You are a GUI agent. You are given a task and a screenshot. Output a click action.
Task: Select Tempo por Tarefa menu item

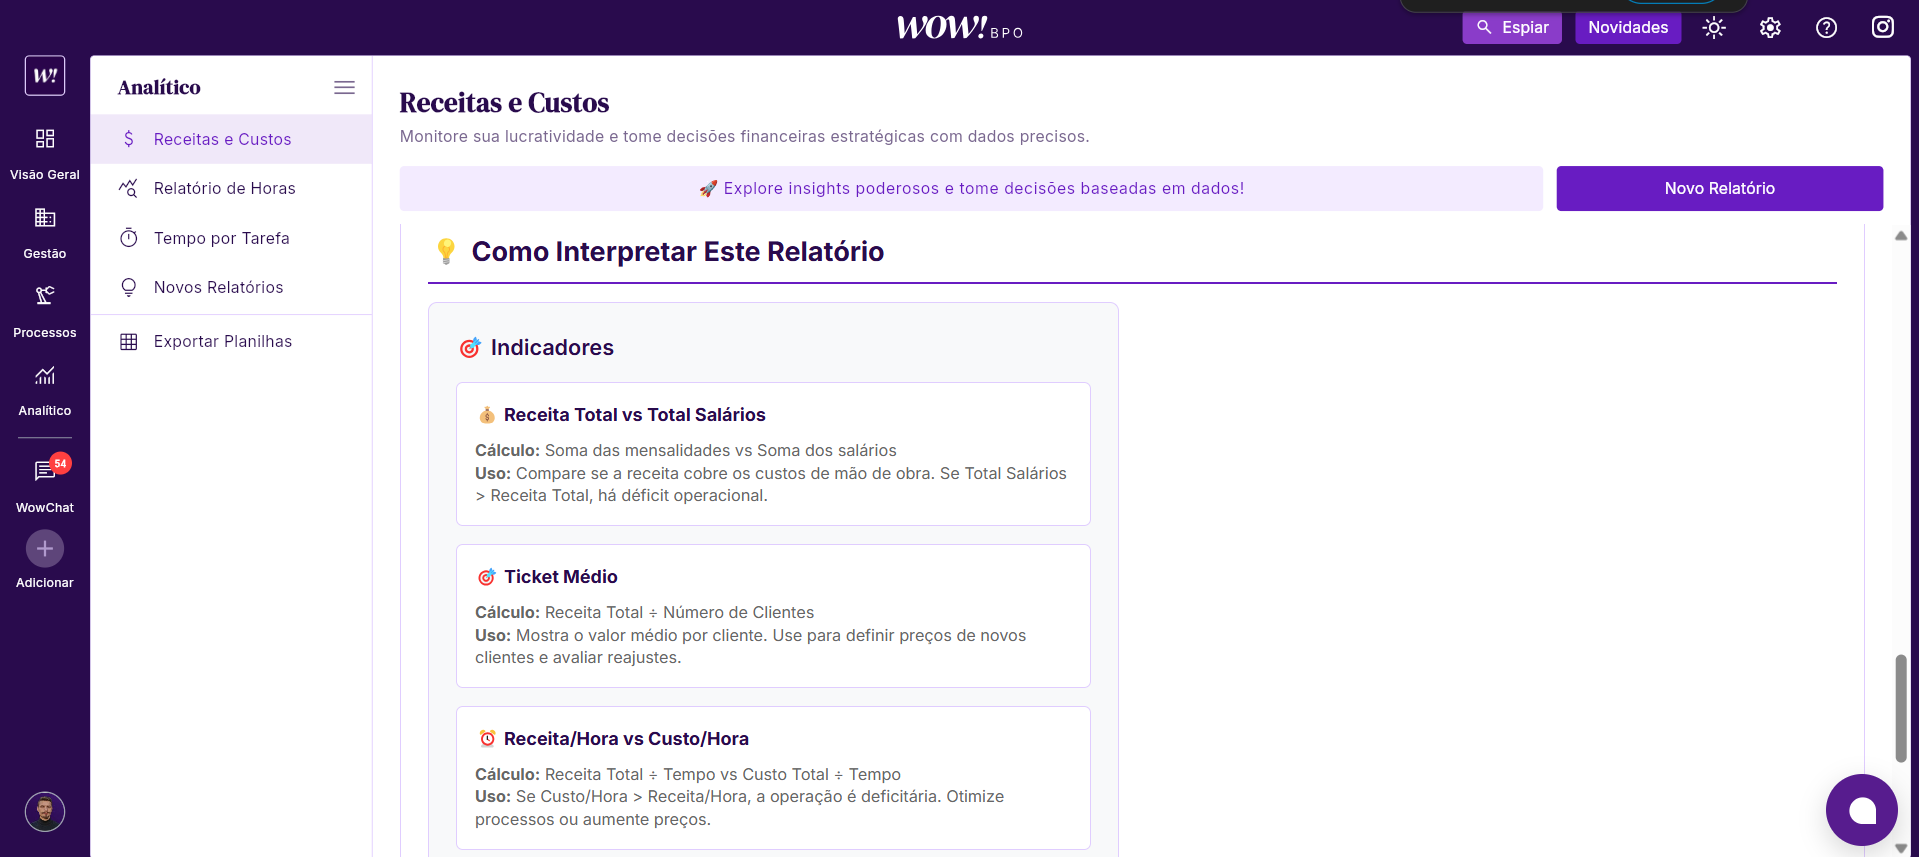pyautogui.click(x=221, y=238)
